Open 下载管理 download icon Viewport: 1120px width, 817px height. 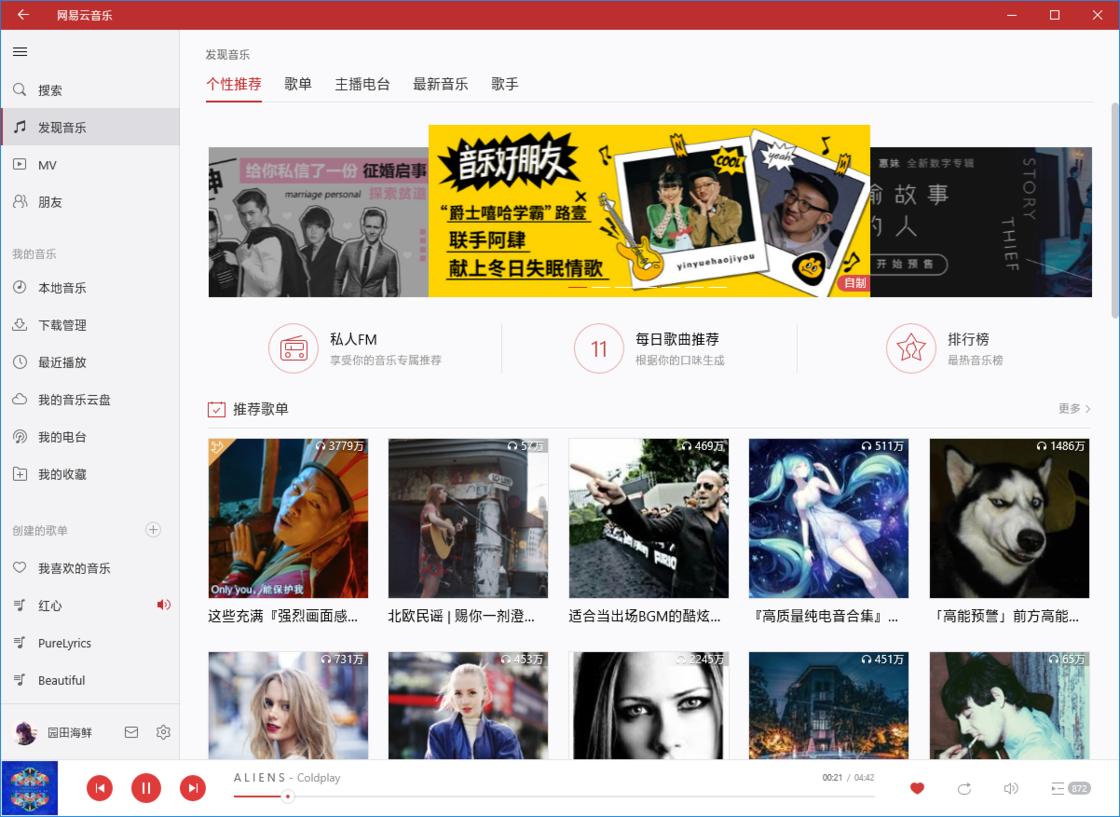tap(20, 325)
